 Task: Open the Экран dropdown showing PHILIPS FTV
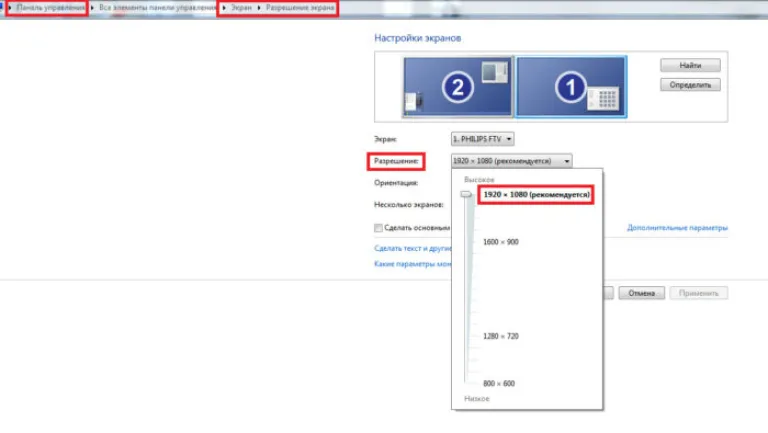click(482, 139)
